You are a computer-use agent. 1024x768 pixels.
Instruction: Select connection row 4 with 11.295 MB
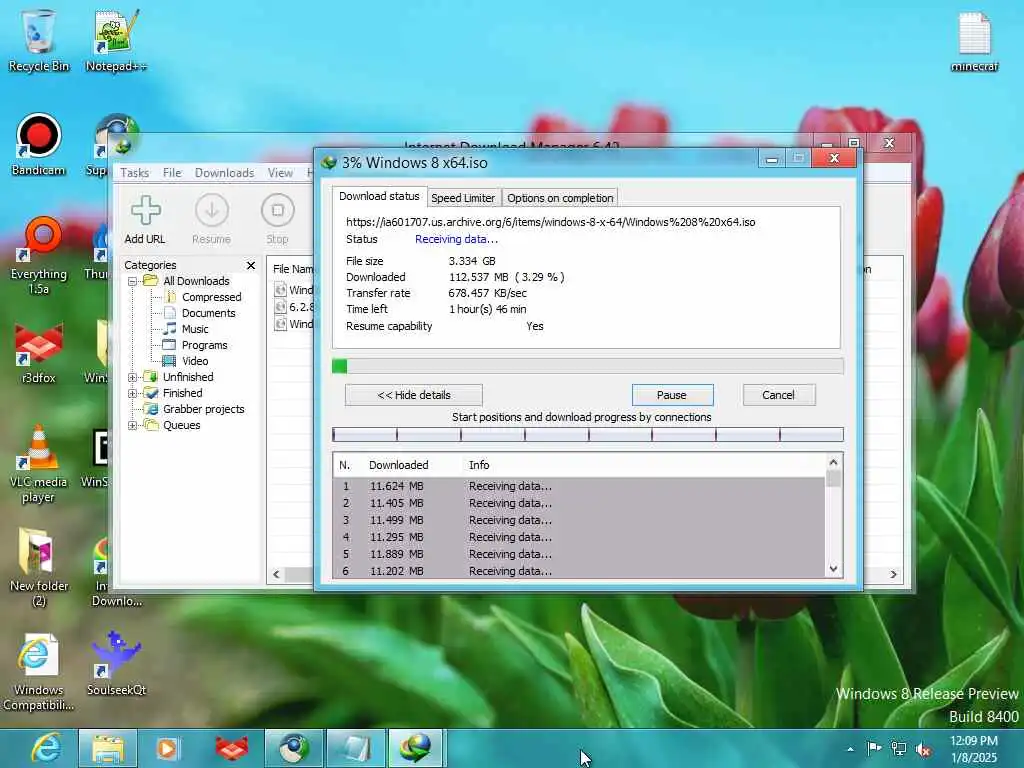click(580, 537)
